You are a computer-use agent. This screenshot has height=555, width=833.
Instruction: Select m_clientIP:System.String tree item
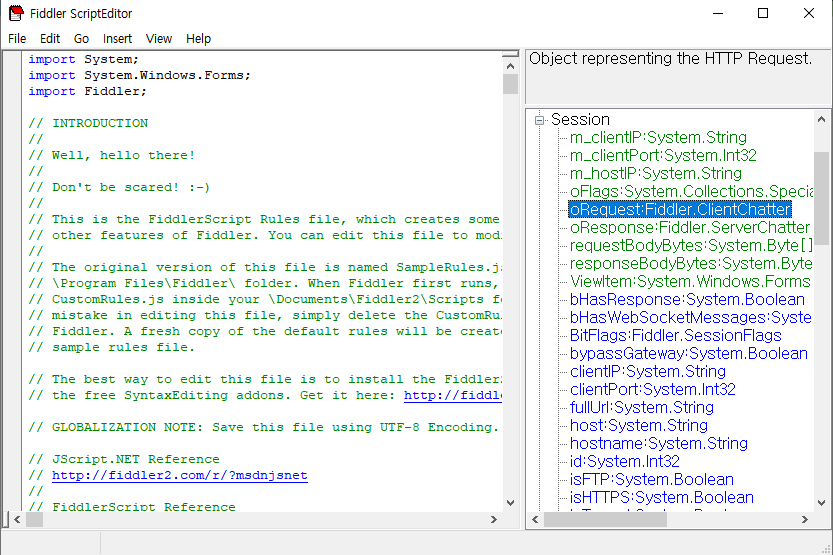[x=658, y=138]
